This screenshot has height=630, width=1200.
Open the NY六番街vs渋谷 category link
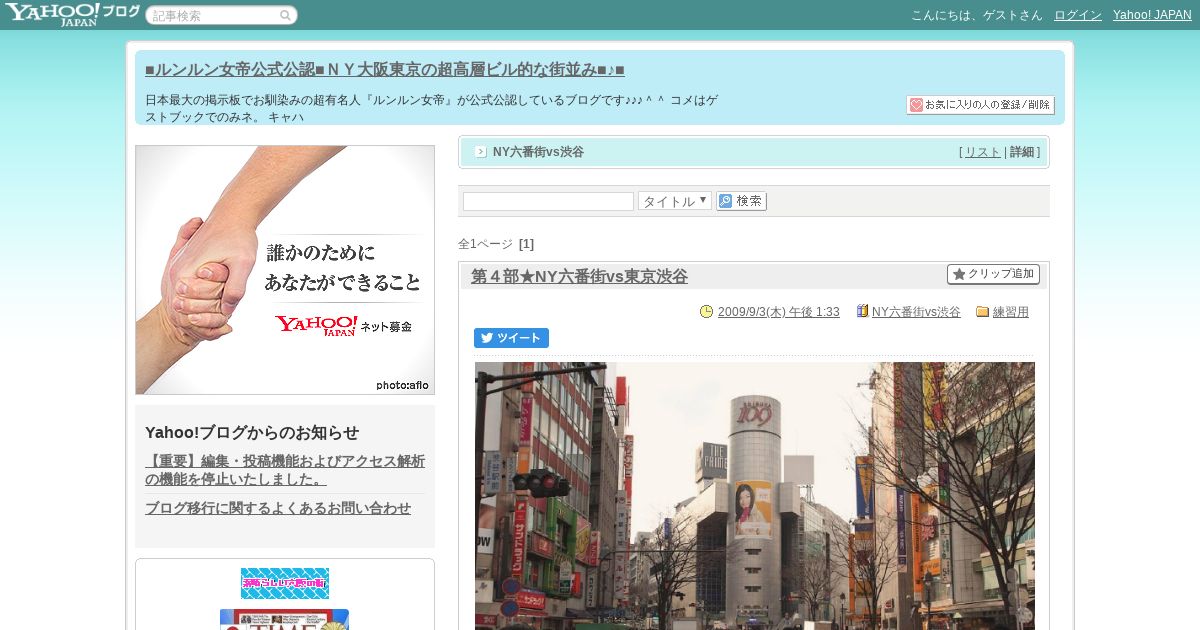(916, 312)
